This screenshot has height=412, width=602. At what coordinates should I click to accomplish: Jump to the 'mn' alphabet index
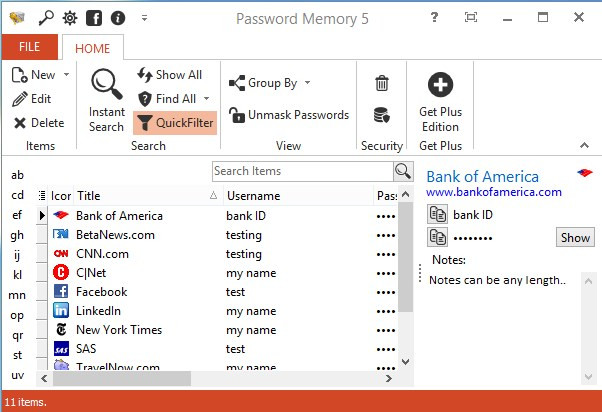pos(17,295)
